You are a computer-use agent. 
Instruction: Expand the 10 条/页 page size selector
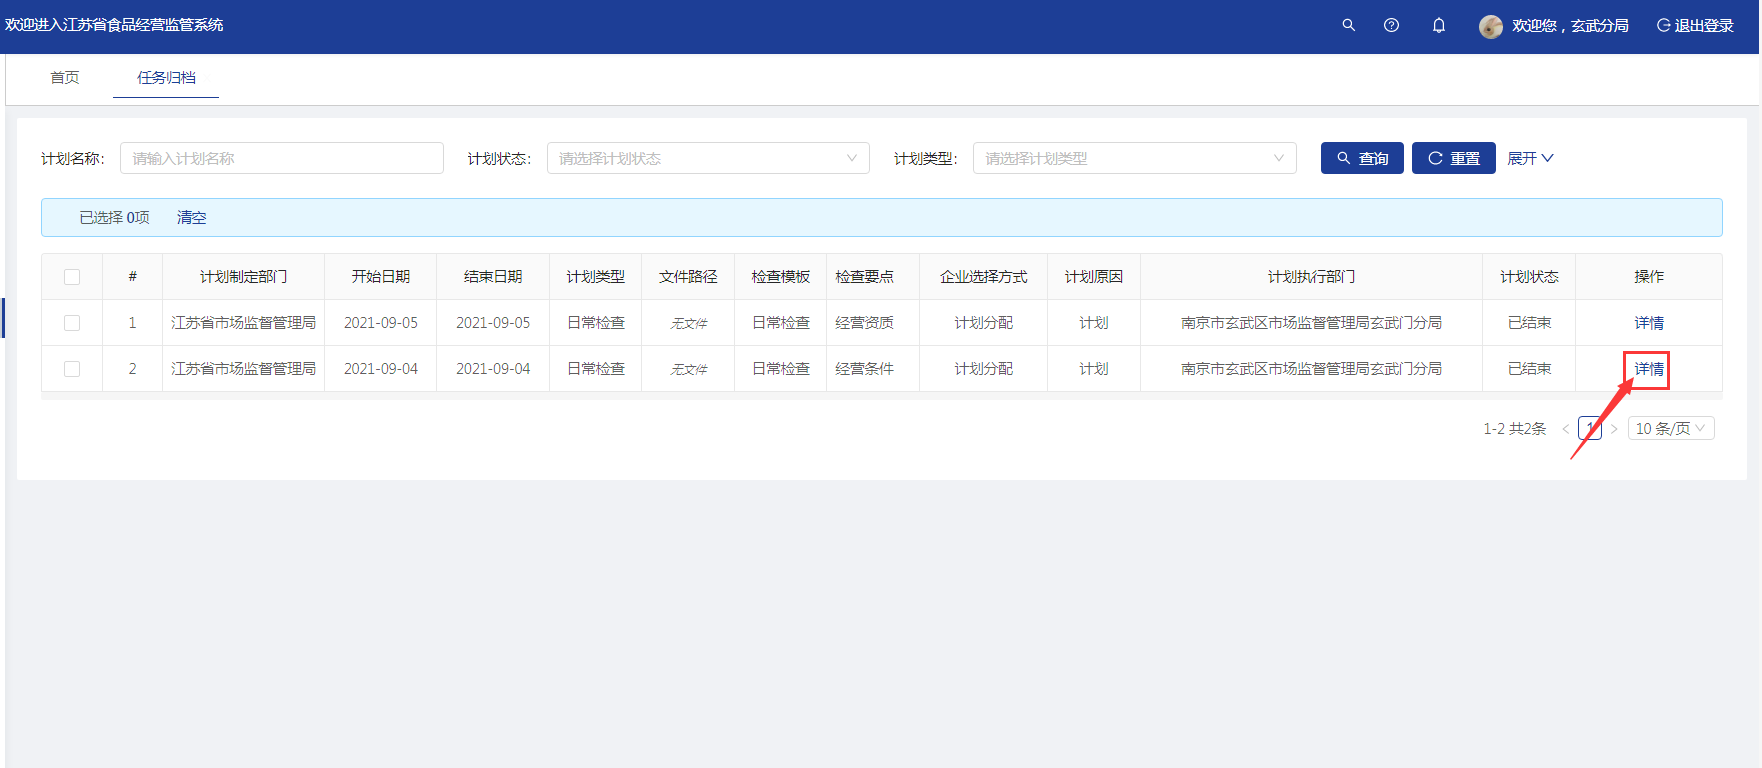click(x=1670, y=428)
